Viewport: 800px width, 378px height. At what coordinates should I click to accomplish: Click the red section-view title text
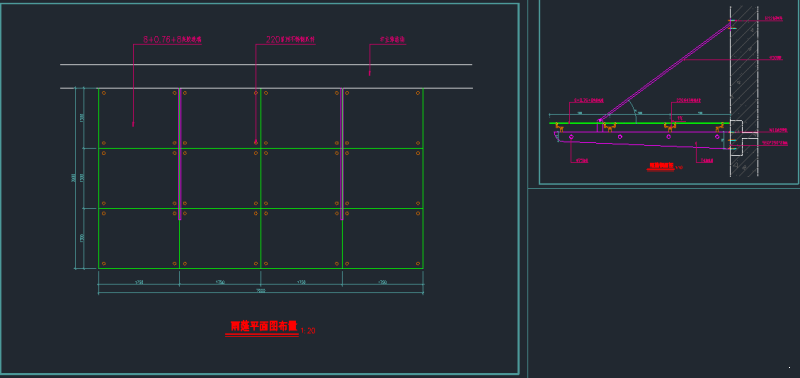pos(661,166)
